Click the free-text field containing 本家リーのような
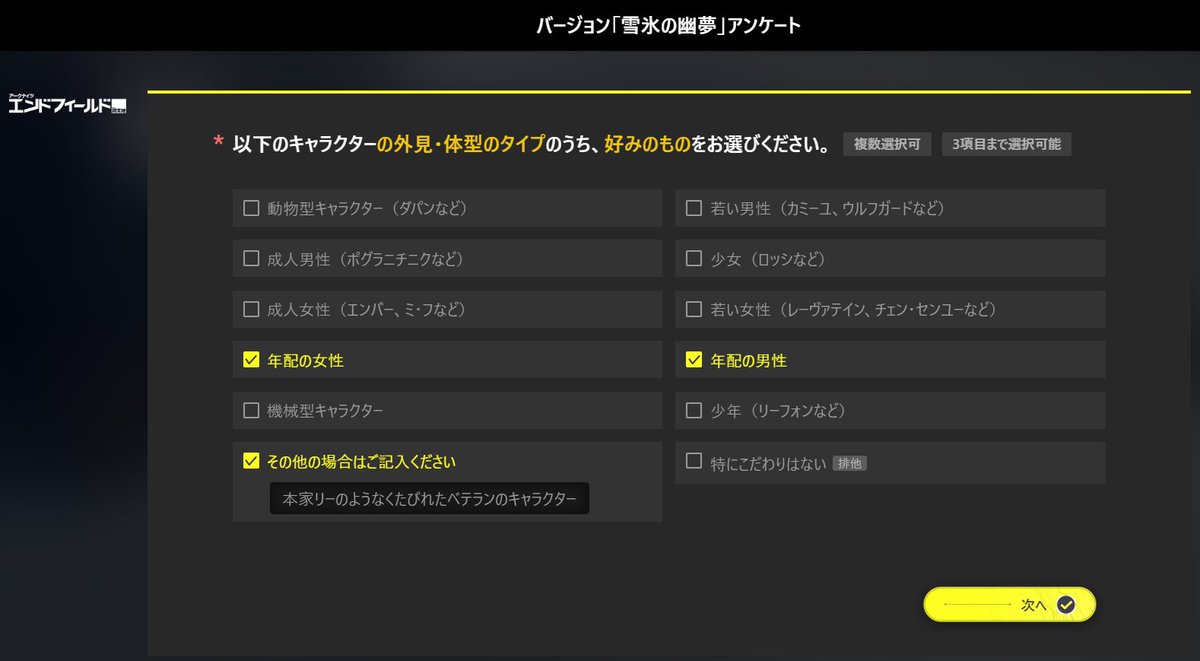Screen dimensions: 1200x661 [x=429, y=499]
